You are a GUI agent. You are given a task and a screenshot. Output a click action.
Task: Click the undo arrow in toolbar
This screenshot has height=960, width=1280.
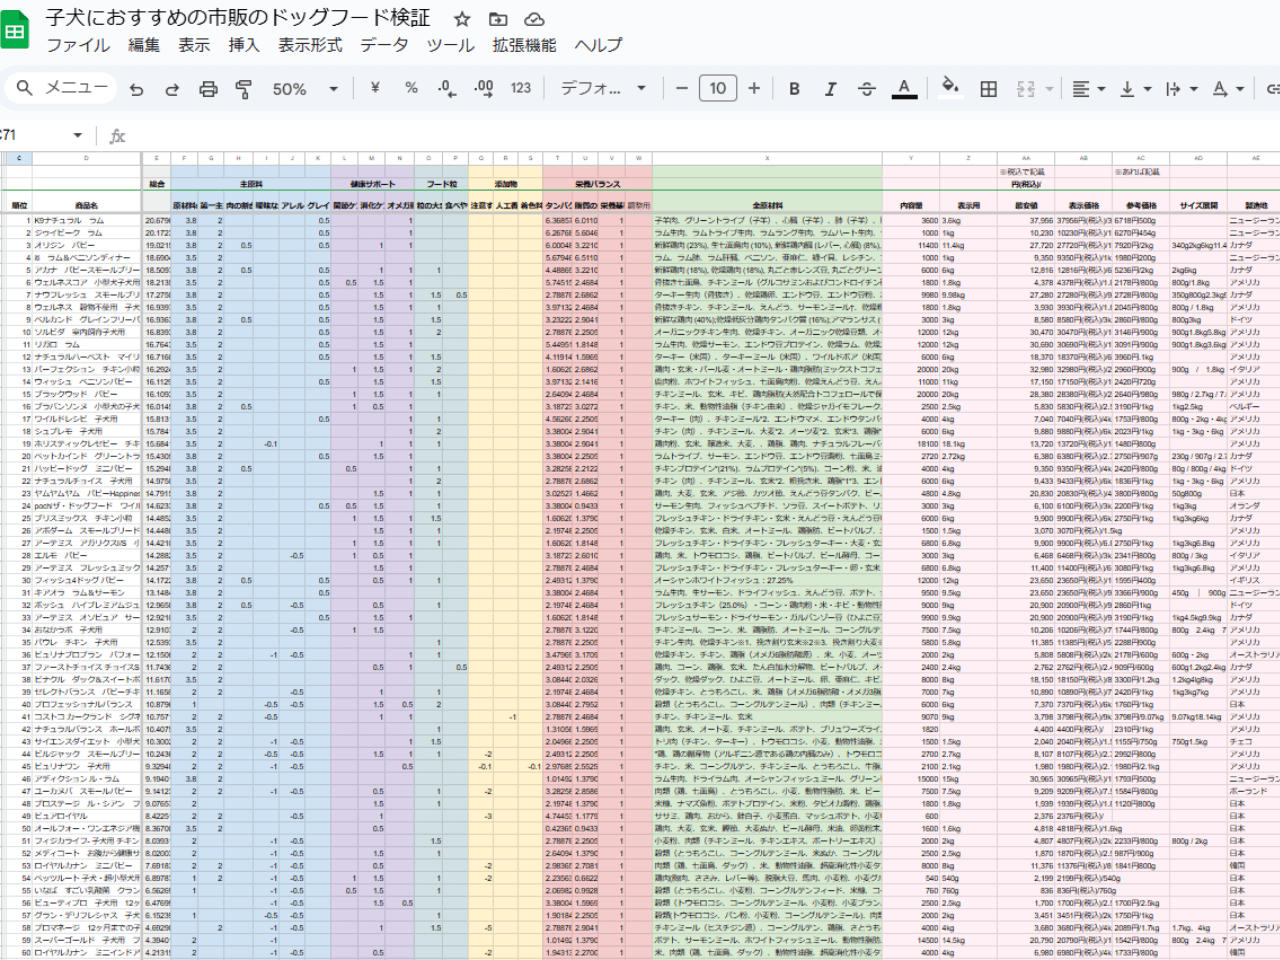tap(137, 89)
